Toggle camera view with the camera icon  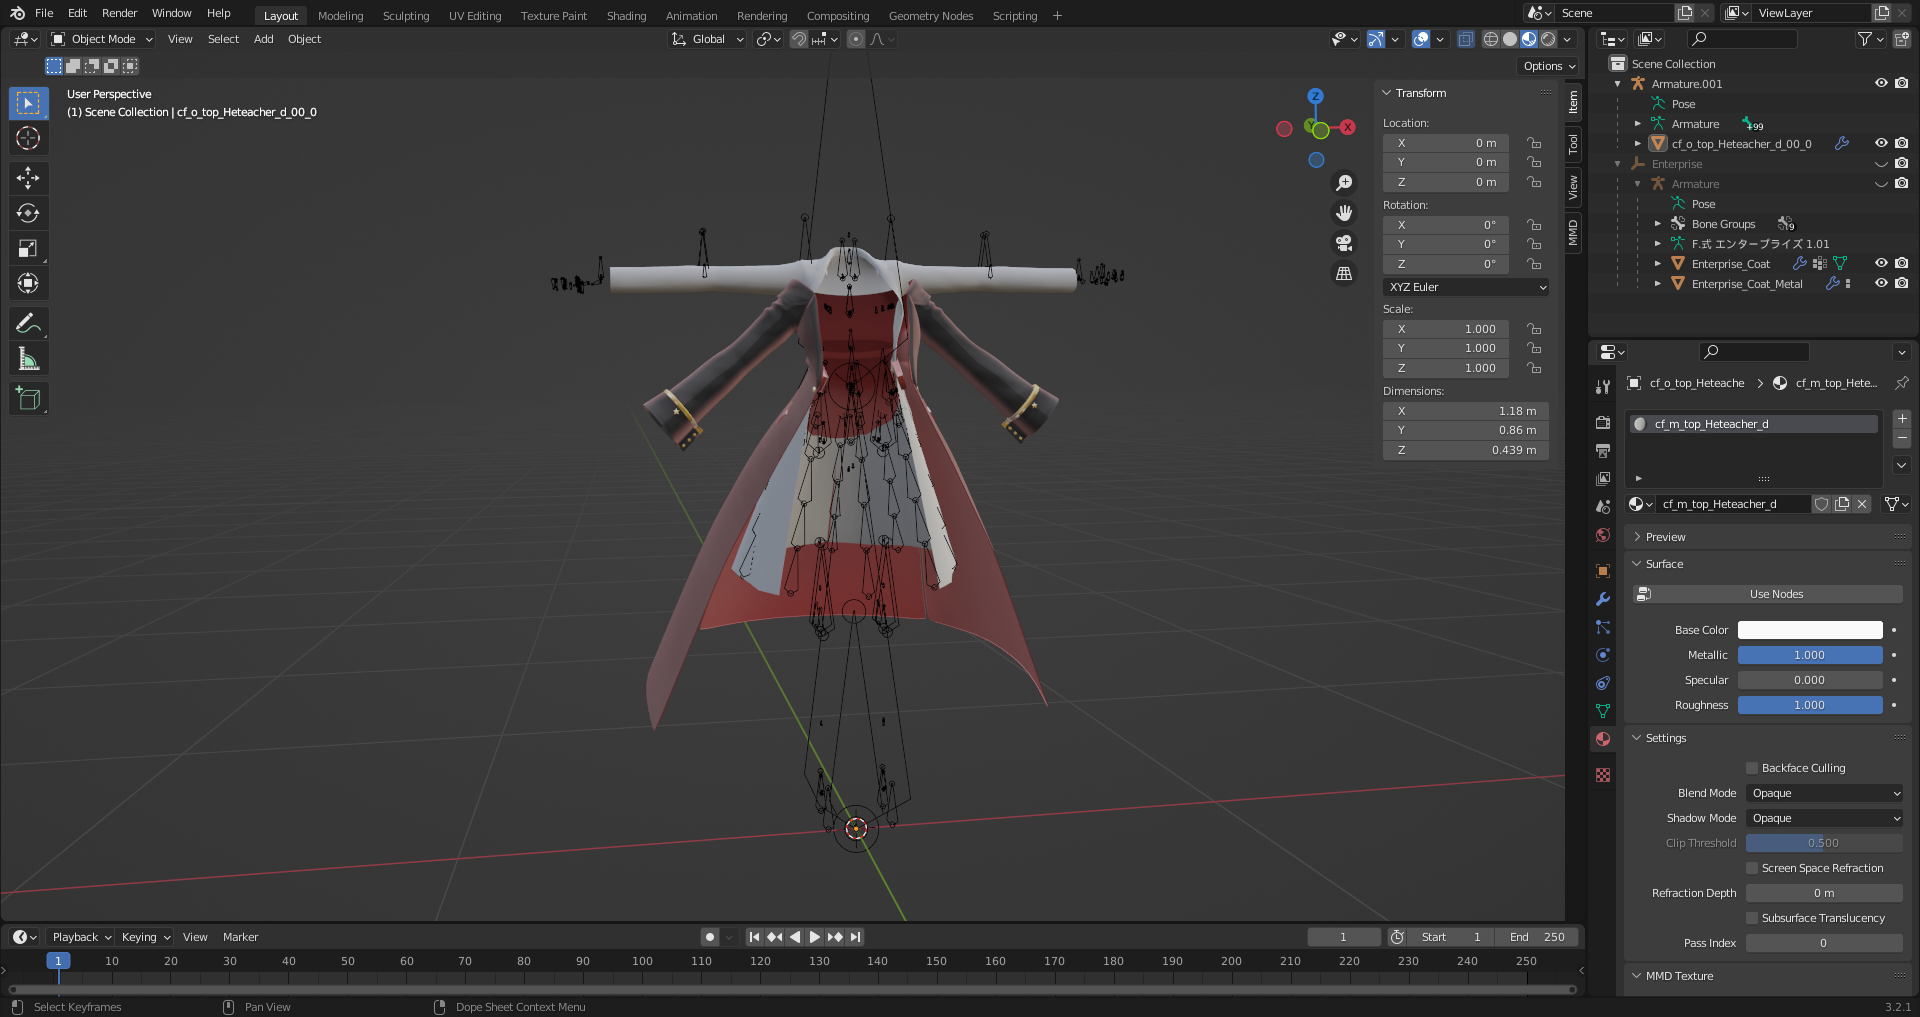pyautogui.click(x=1344, y=243)
